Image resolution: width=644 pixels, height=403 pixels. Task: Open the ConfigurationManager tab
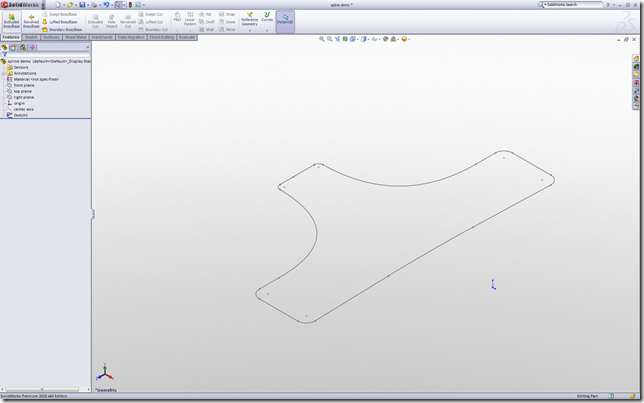23,48
